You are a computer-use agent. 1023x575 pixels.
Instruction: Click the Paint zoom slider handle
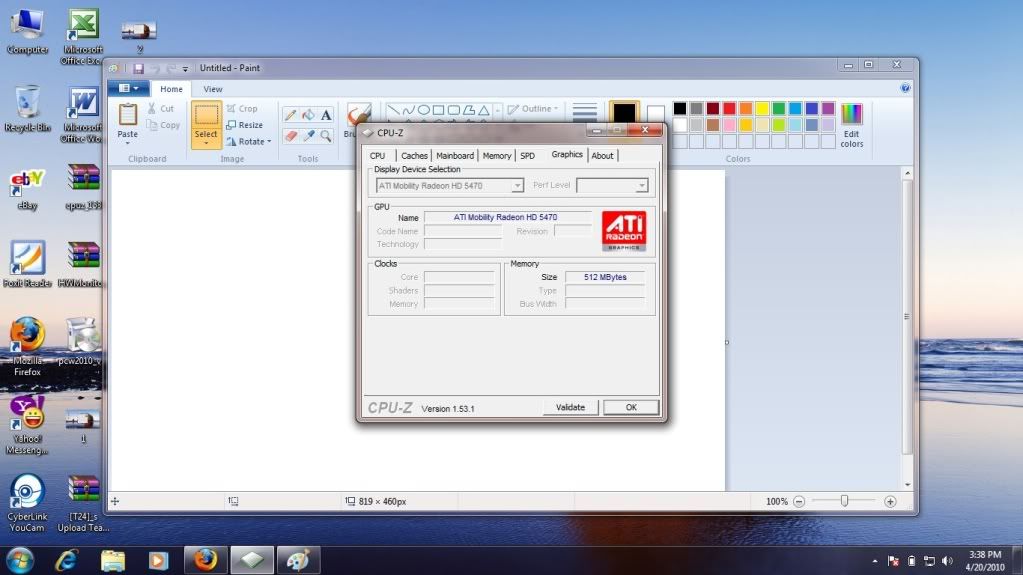844,501
